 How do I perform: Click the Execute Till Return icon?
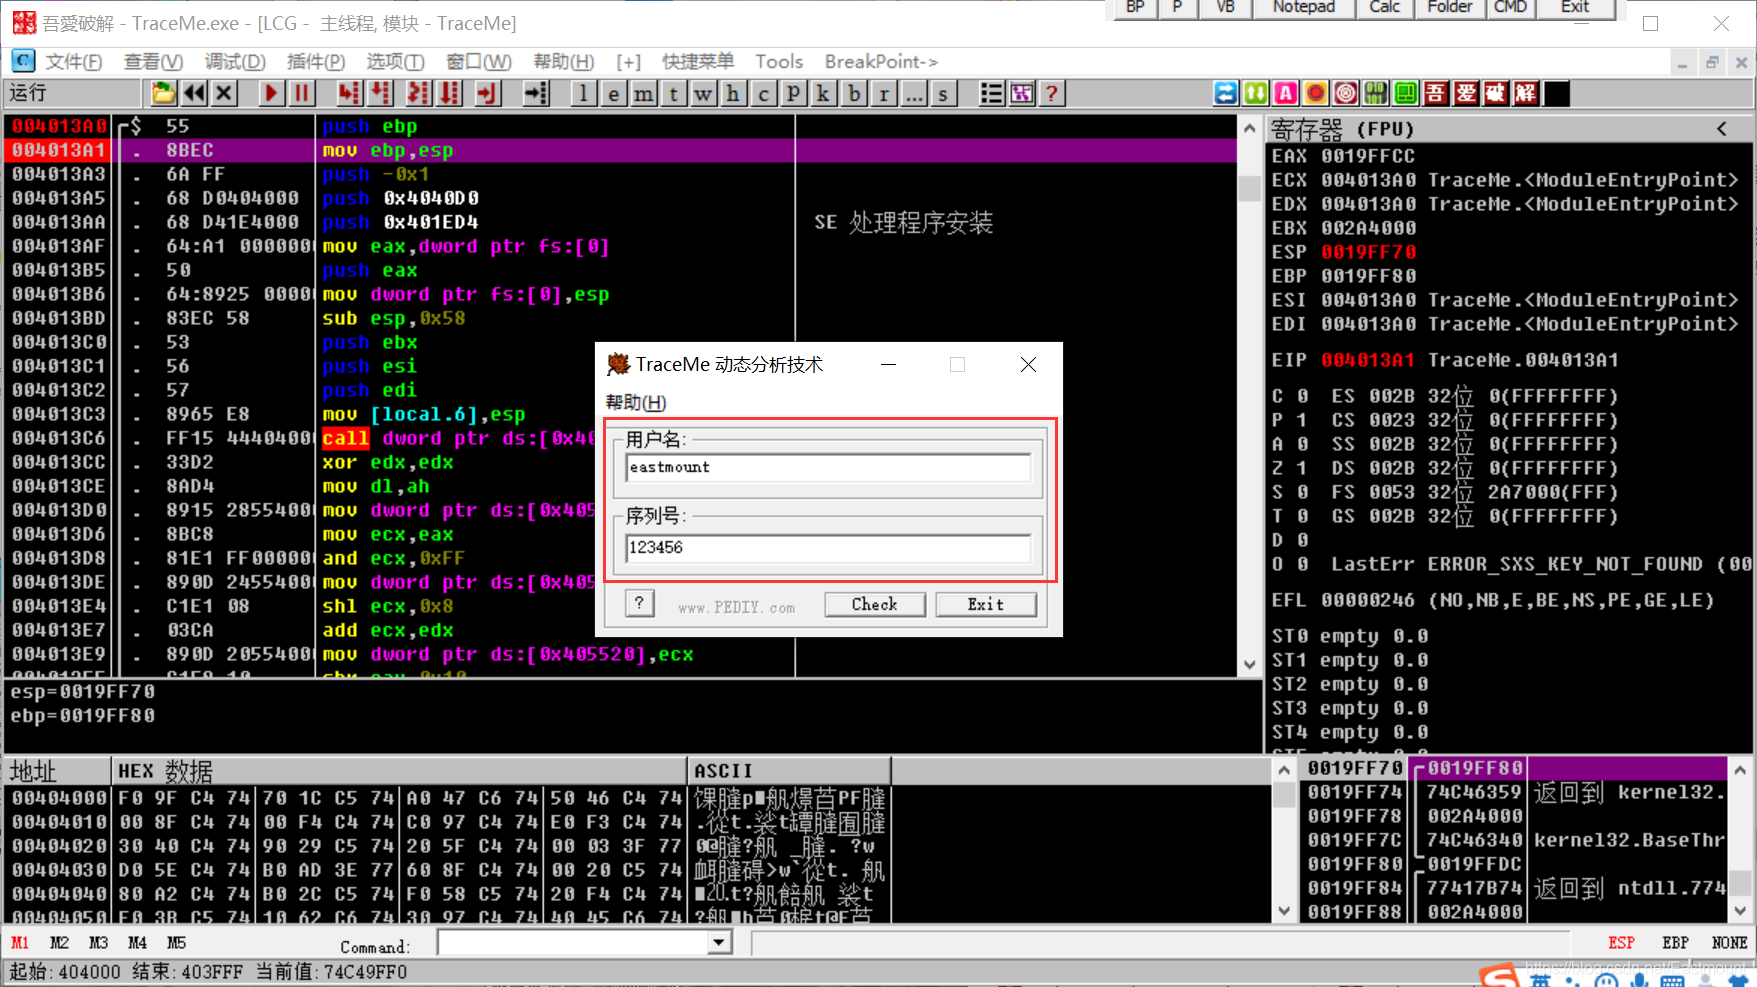click(x=486, y=94)
